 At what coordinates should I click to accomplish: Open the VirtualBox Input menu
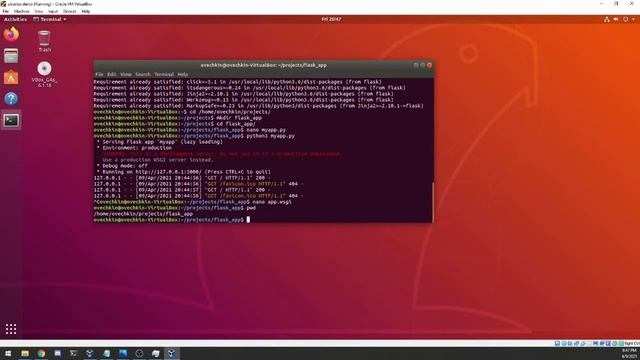[53, 11]
